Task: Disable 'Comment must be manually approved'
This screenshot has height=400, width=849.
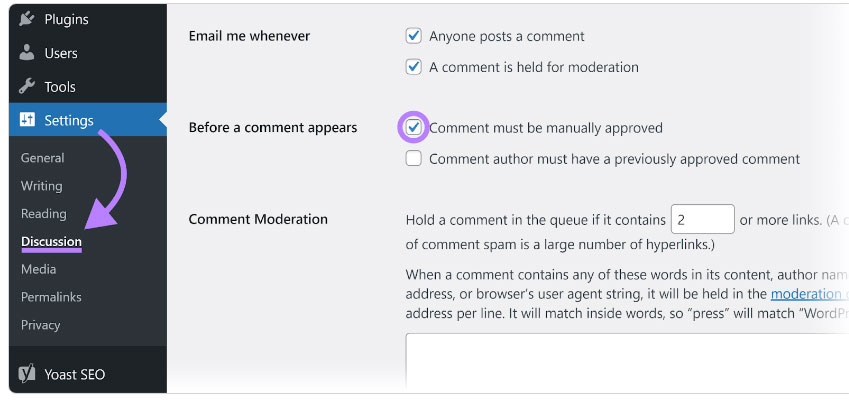Action: [414, 128]
